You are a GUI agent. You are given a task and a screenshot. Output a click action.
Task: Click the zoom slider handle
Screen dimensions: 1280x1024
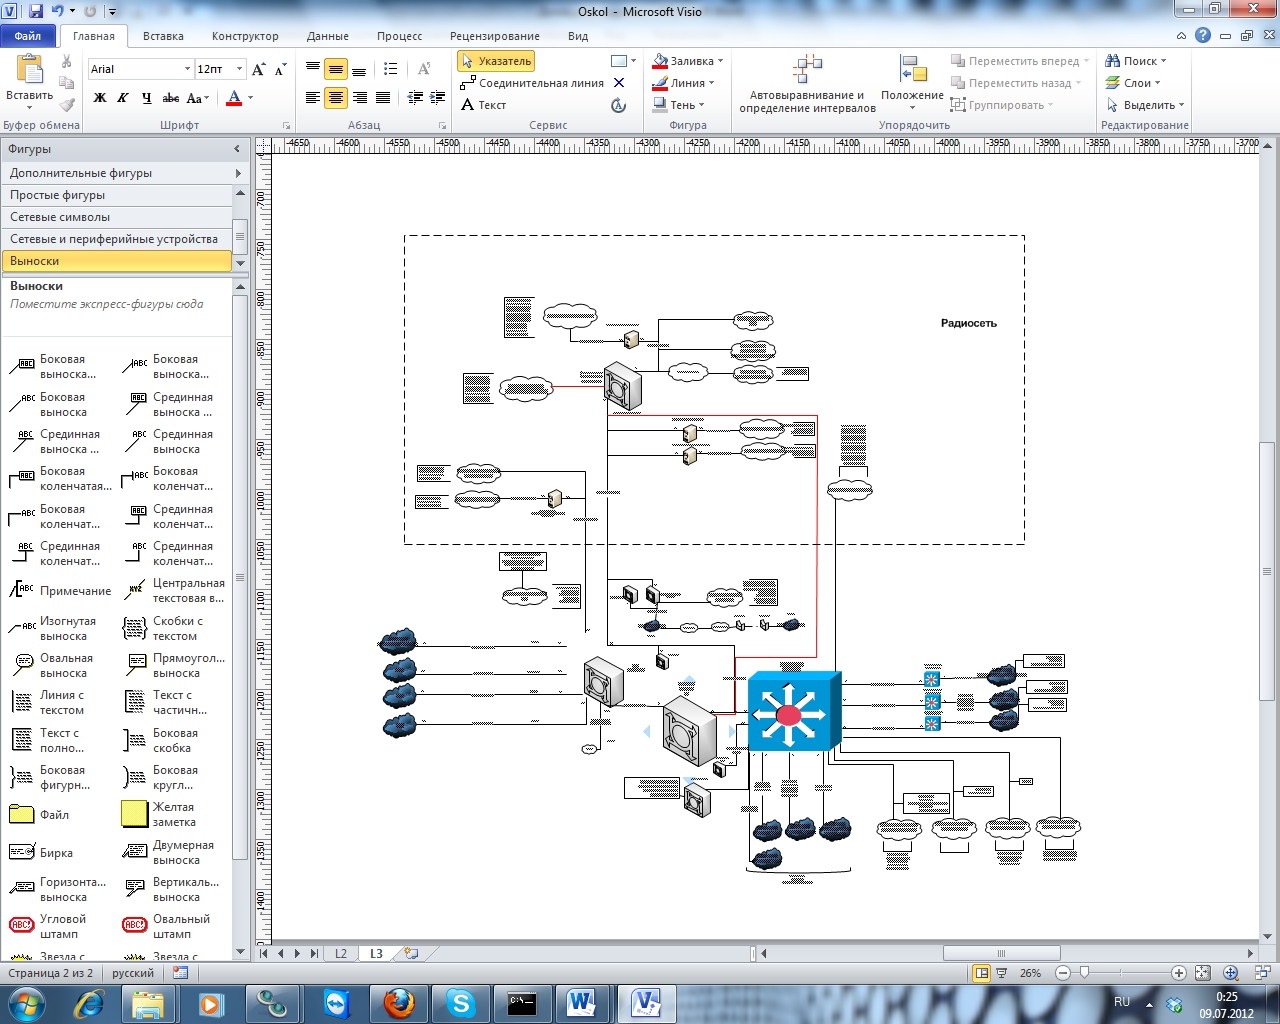1084,972
